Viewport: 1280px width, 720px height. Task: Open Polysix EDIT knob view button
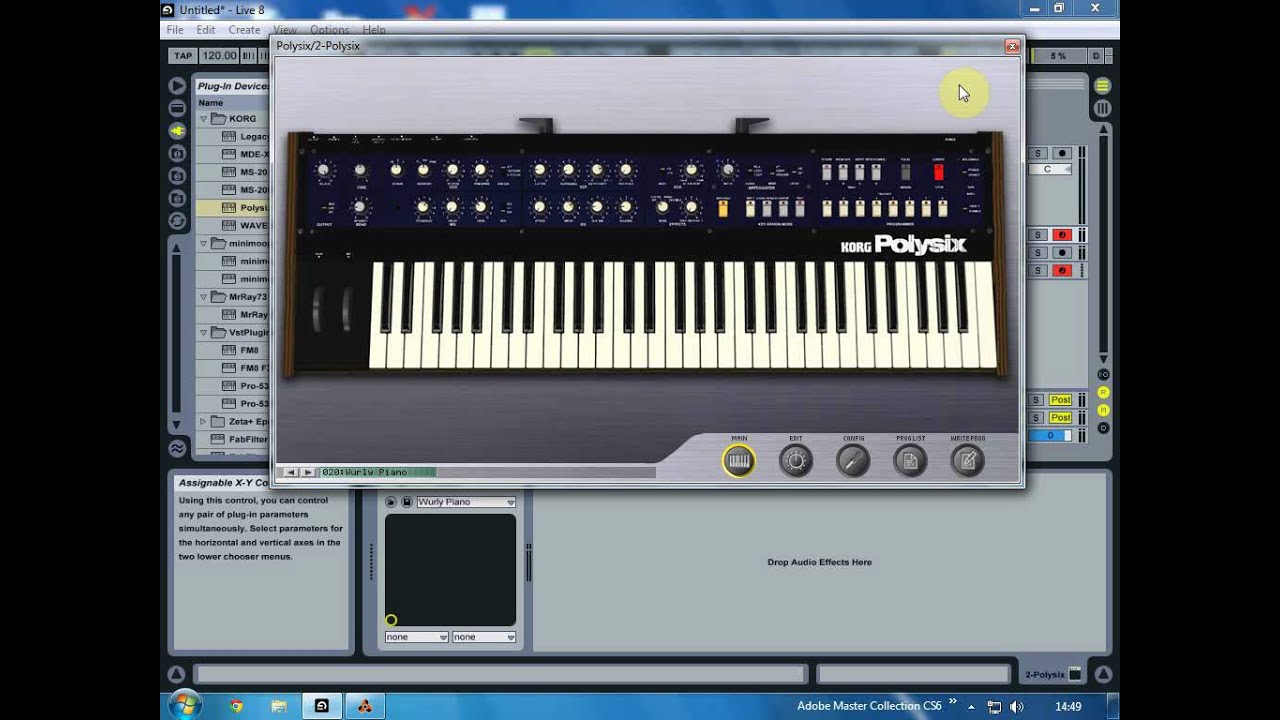796,460
